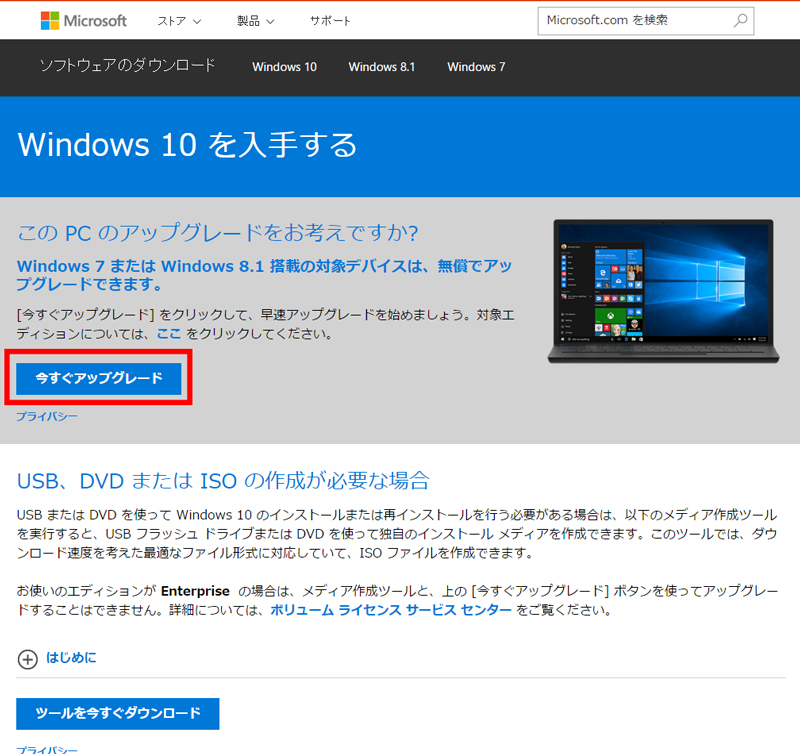Expand the はじめに plus icon
This screenshot has height=754, width=800.
click(28, 659)
